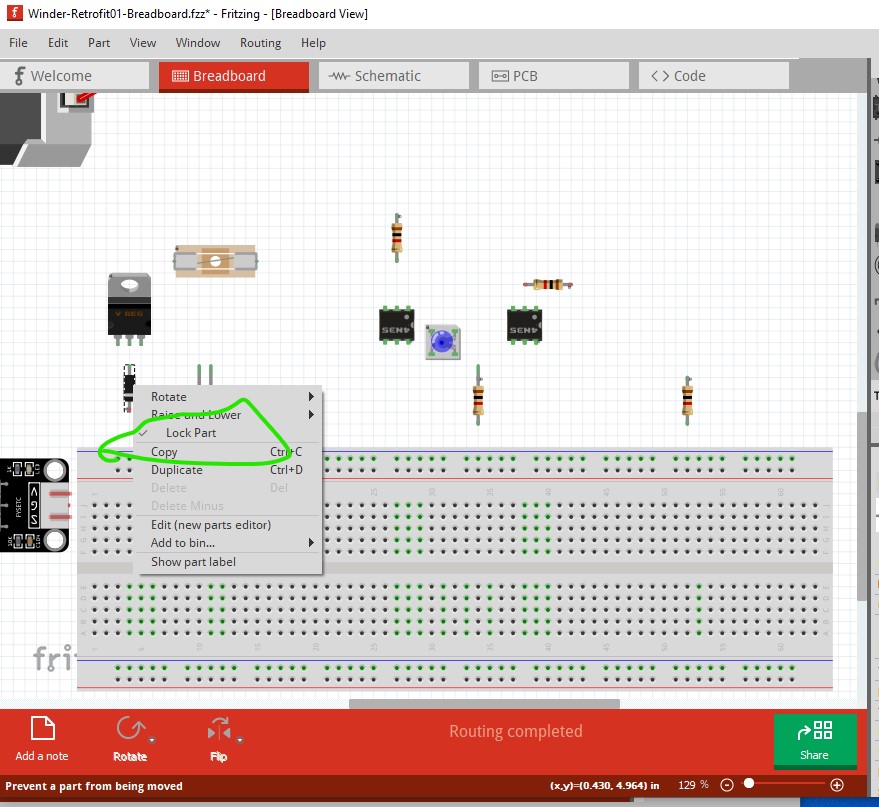Image resolution: width=879 pixels, height=807 pixels.
Task: Click the Routing completed status text
Action: point(516,731)
